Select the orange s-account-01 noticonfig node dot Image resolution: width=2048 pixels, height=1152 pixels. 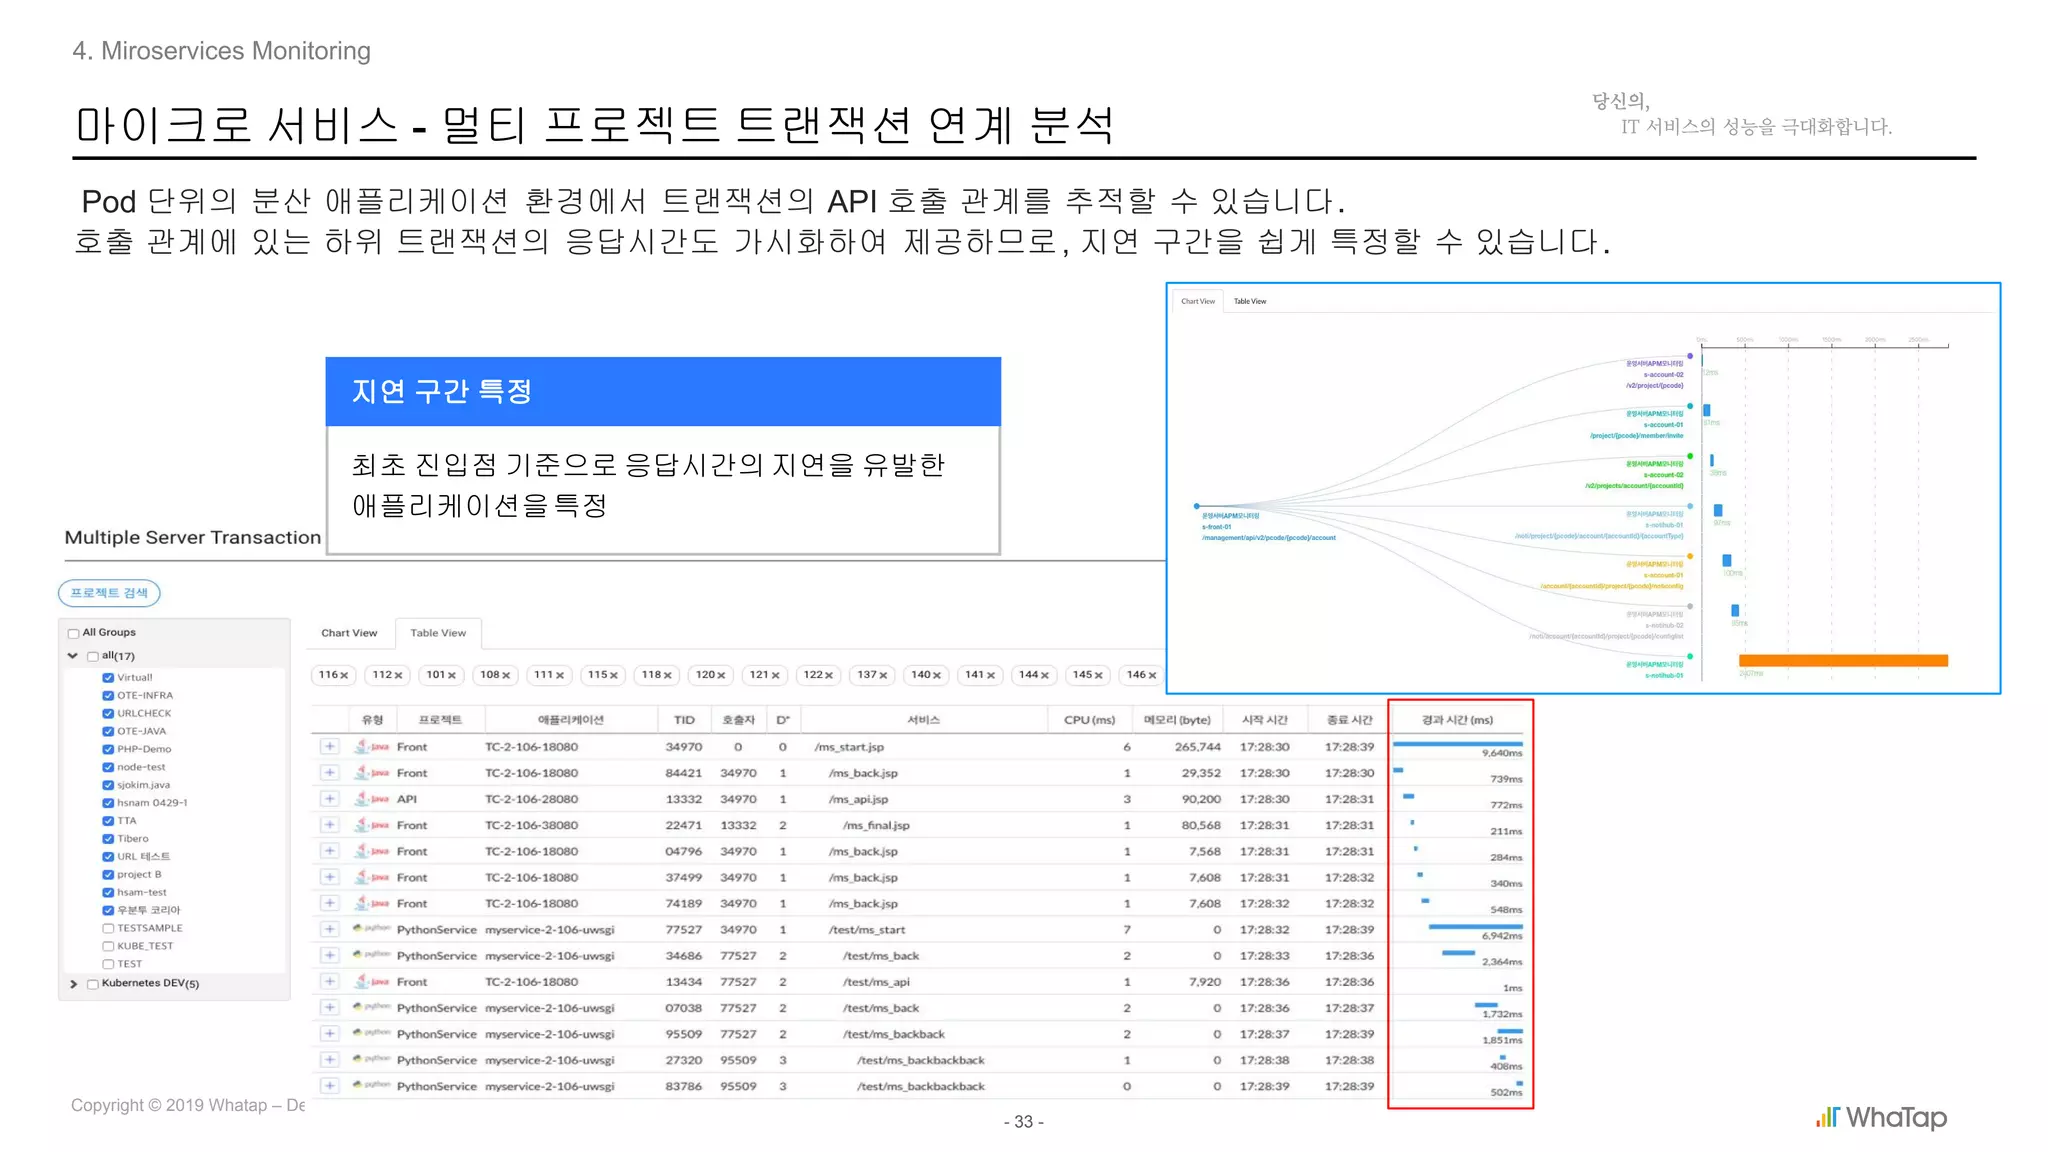(x=1690, y=556)
